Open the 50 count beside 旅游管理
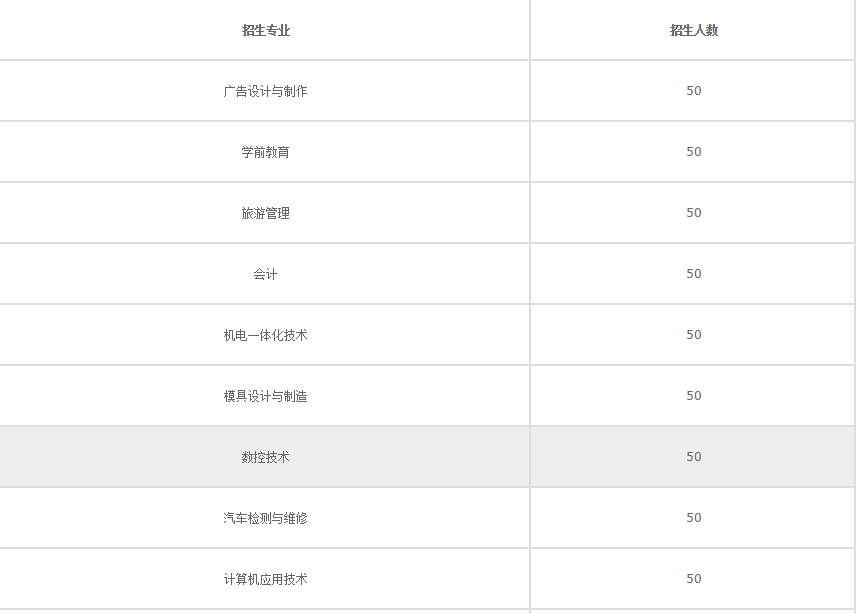The height and width of the screenshot is (613, 860). (x=694, y=213)
